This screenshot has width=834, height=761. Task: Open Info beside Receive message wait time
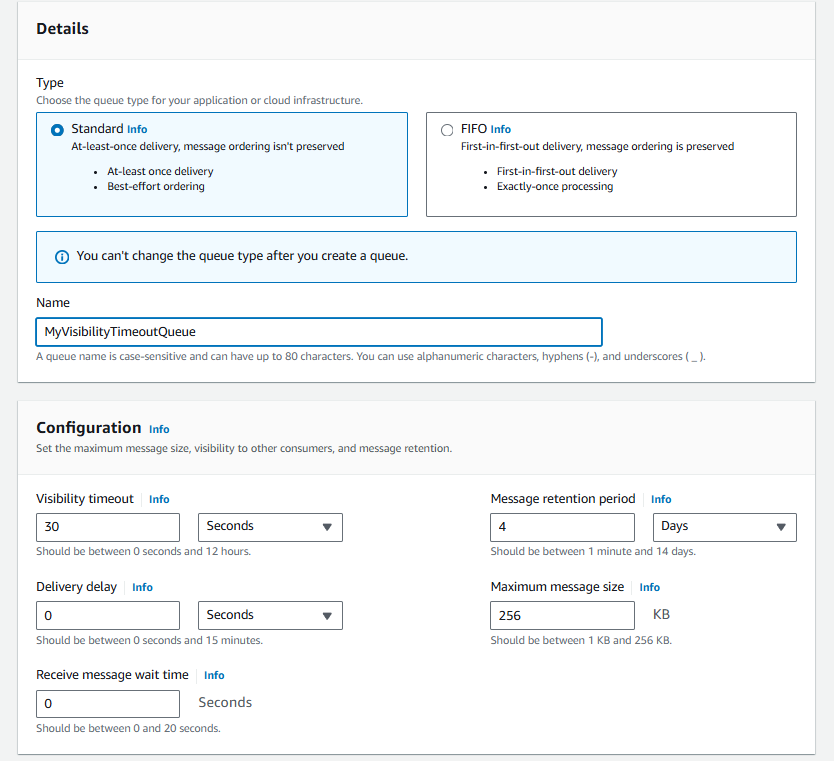[214, 675]
